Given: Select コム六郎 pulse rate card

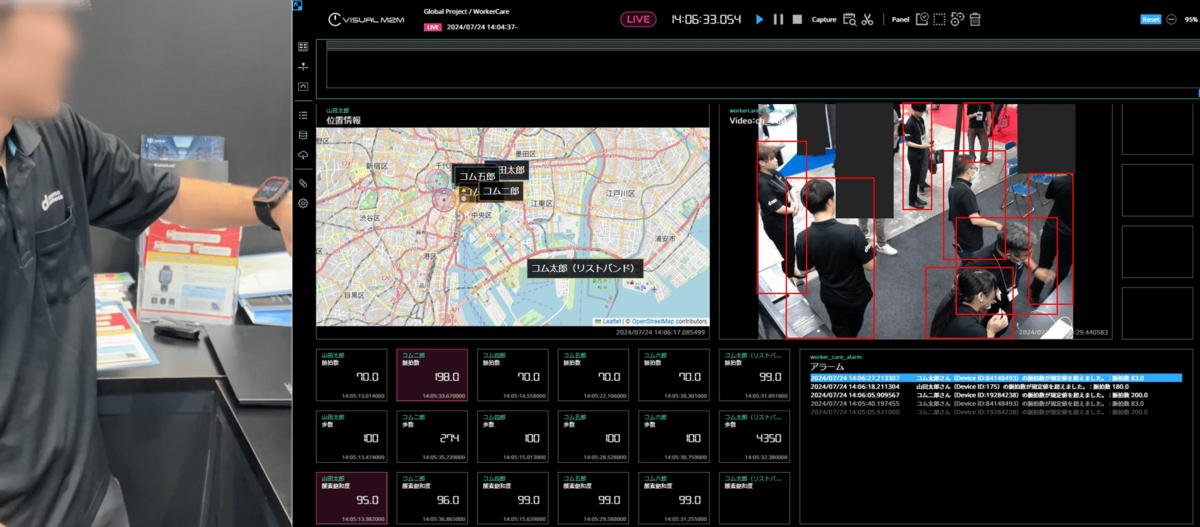Looking at the screenshot, I should (674, 375).
